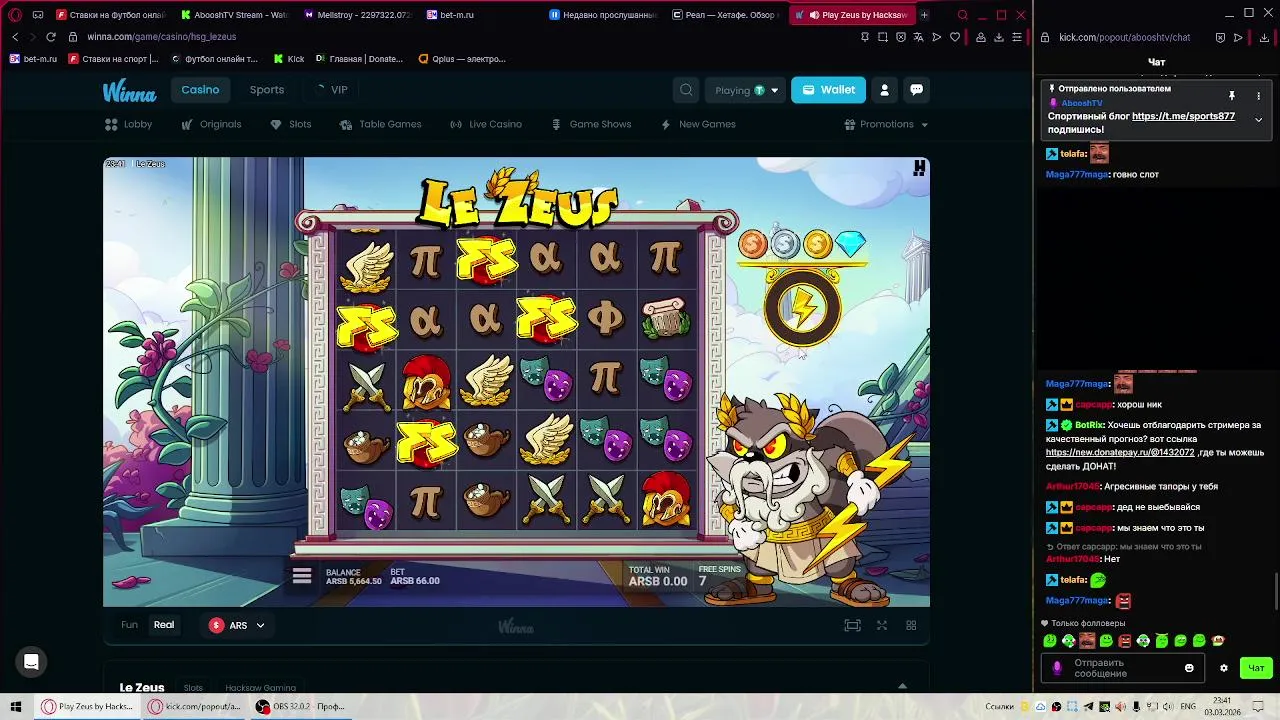Open the kick.com popout taskbar item
Screen dimensions: 1280x720
pos(195,706)
